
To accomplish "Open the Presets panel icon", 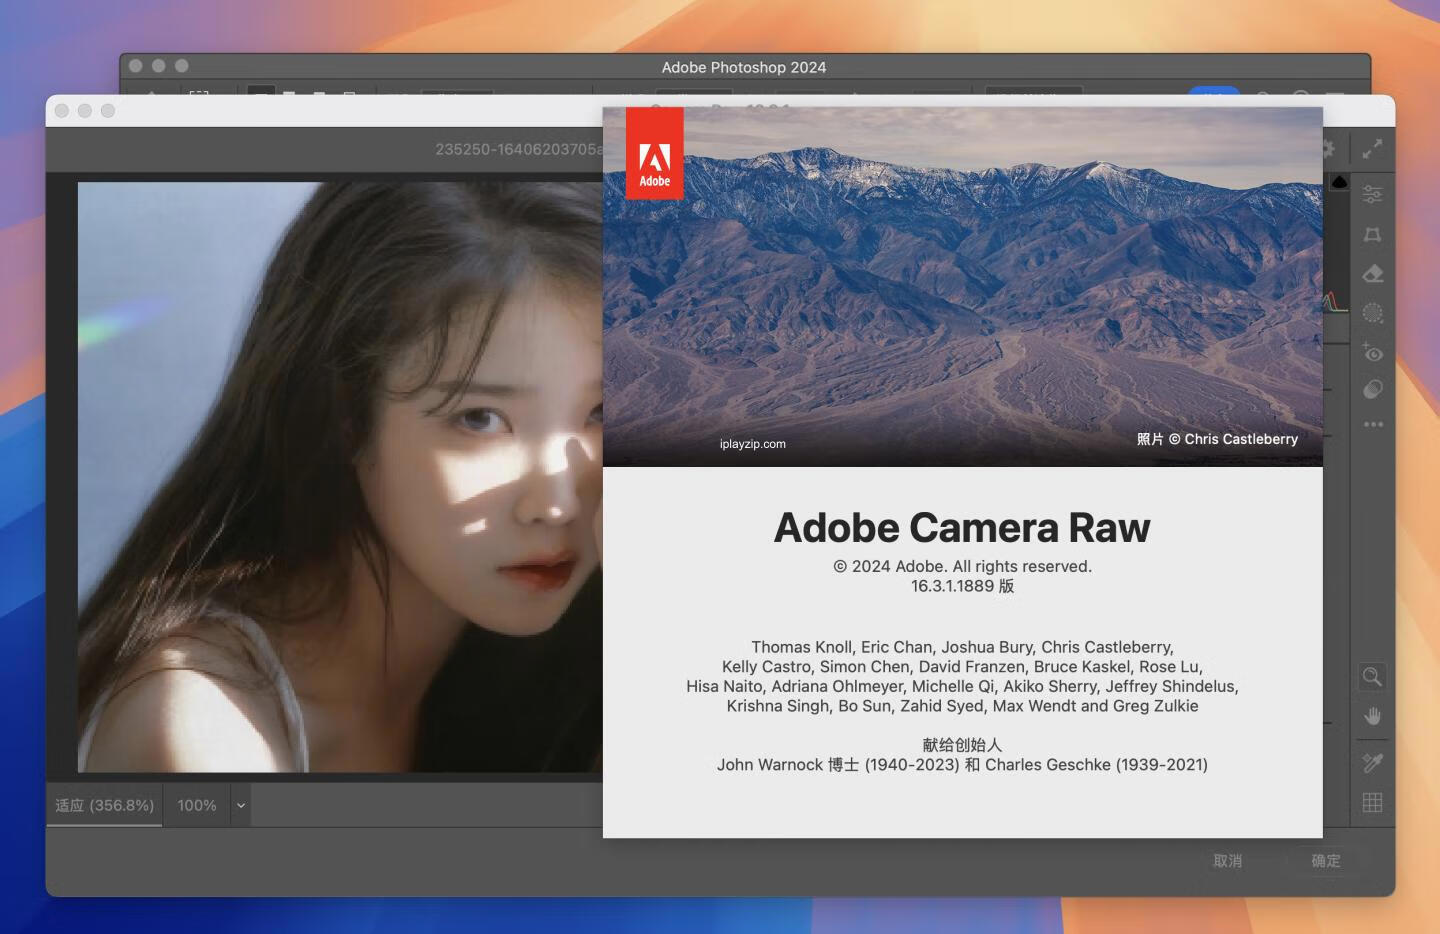I will pyautogui.click(x=1373, y=389).
